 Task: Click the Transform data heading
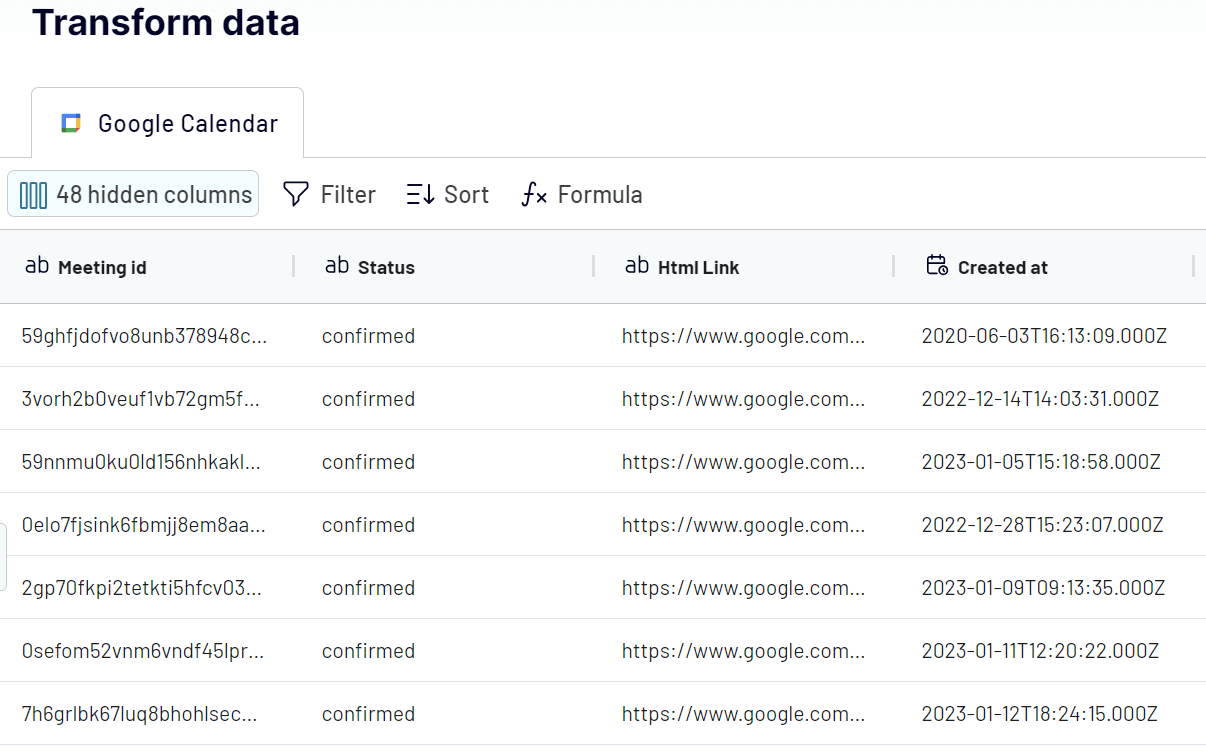click(x=166, y=20)
